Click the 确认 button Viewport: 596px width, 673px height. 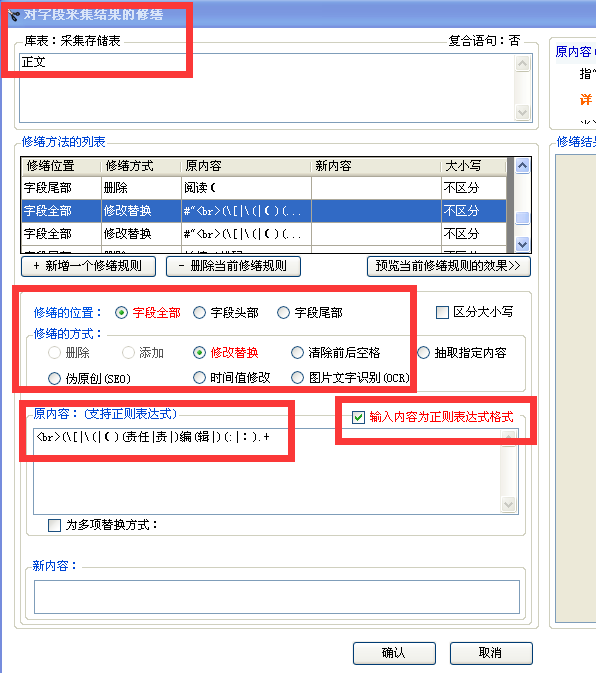(x=394, y=653)
